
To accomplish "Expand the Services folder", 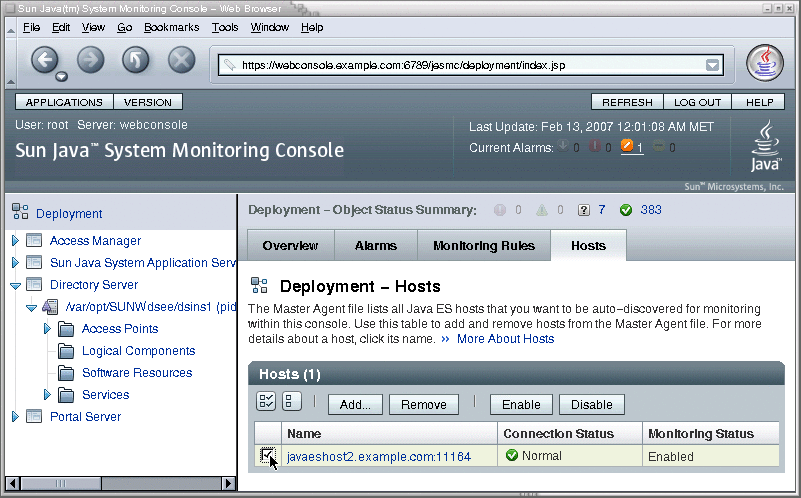I will point(47,394).
